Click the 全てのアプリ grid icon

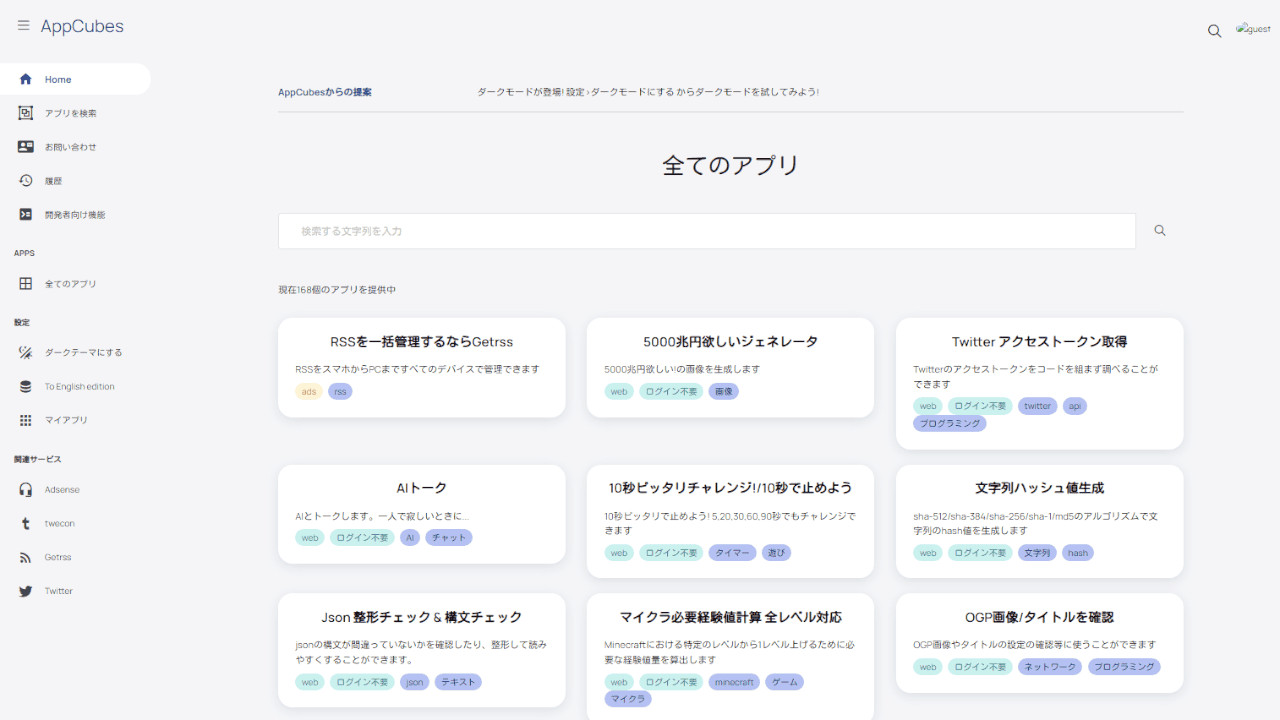[26, 284]
